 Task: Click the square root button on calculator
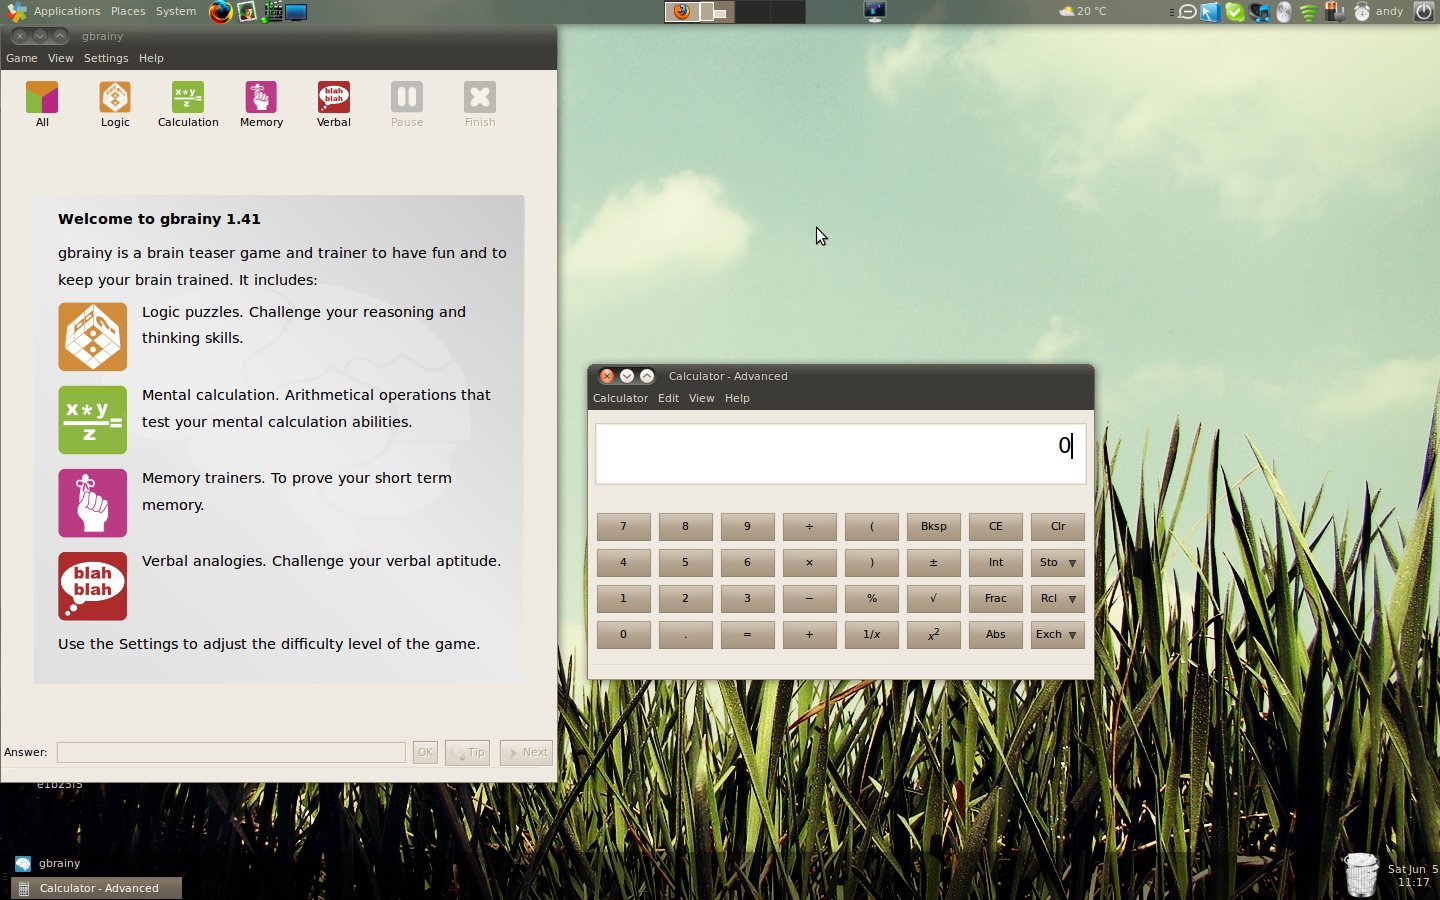click(x=934, y=599)
